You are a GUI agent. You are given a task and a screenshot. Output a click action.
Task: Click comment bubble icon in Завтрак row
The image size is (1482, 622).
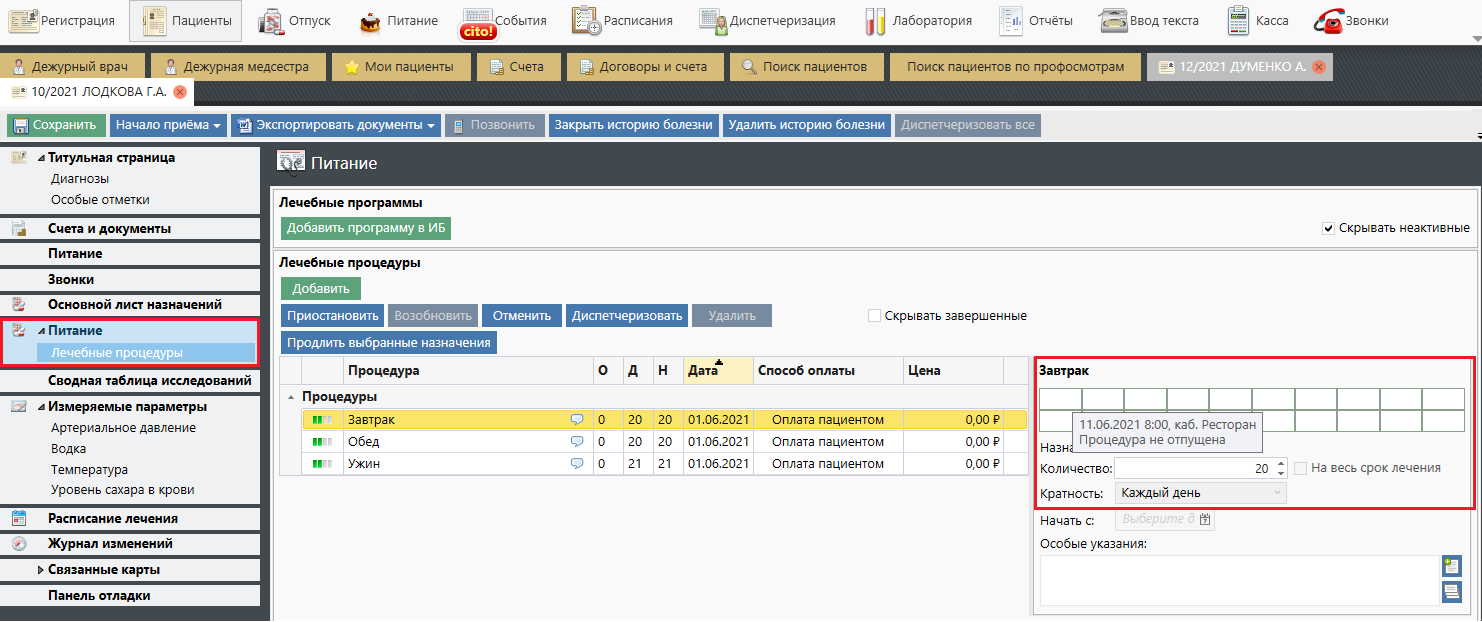(577, 420)
